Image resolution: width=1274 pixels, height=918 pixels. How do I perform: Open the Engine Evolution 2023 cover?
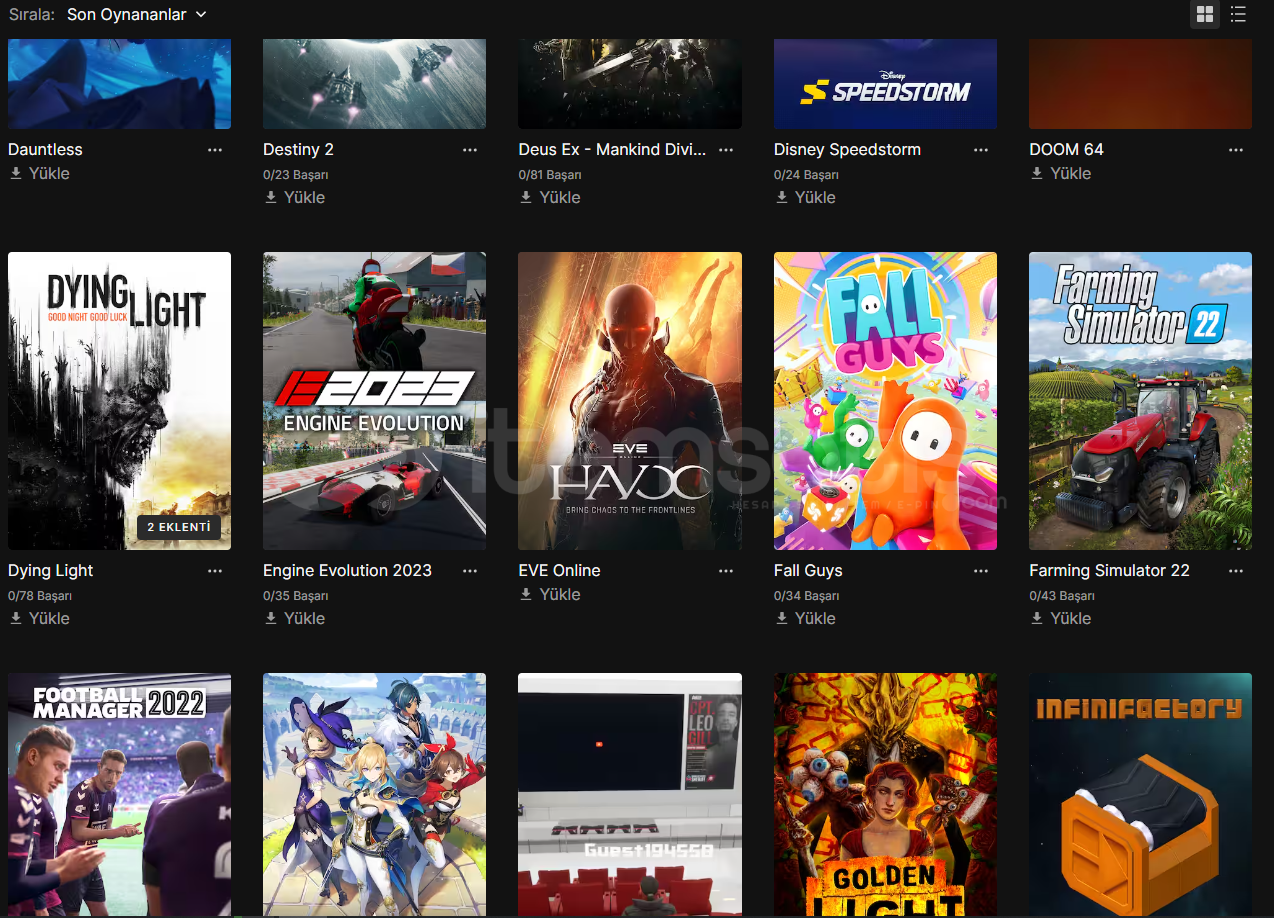point(374,400)
